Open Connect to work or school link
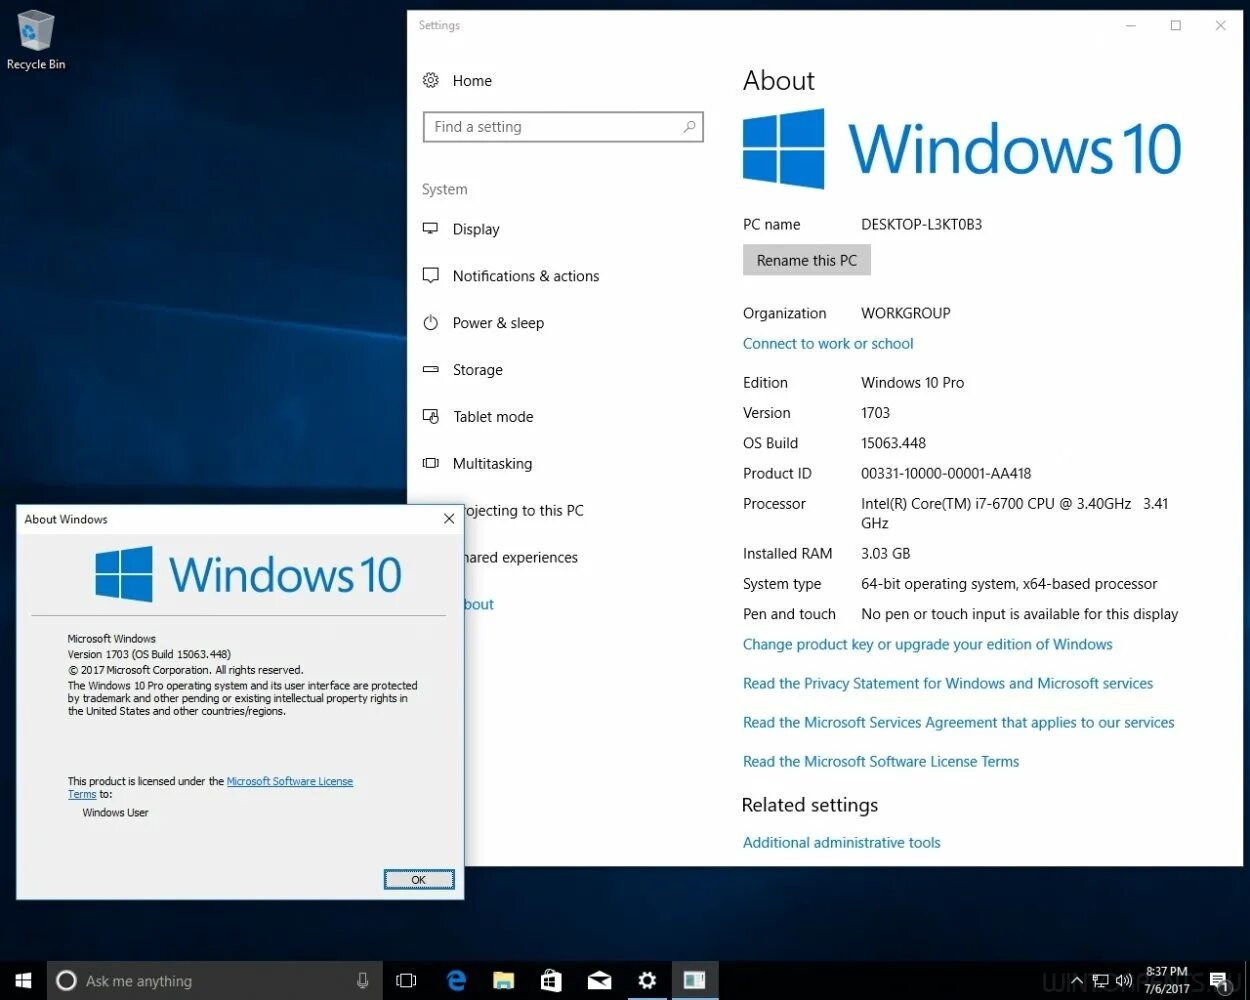This screenshot has width=1250, height=1000. click(x=828, y=343)
